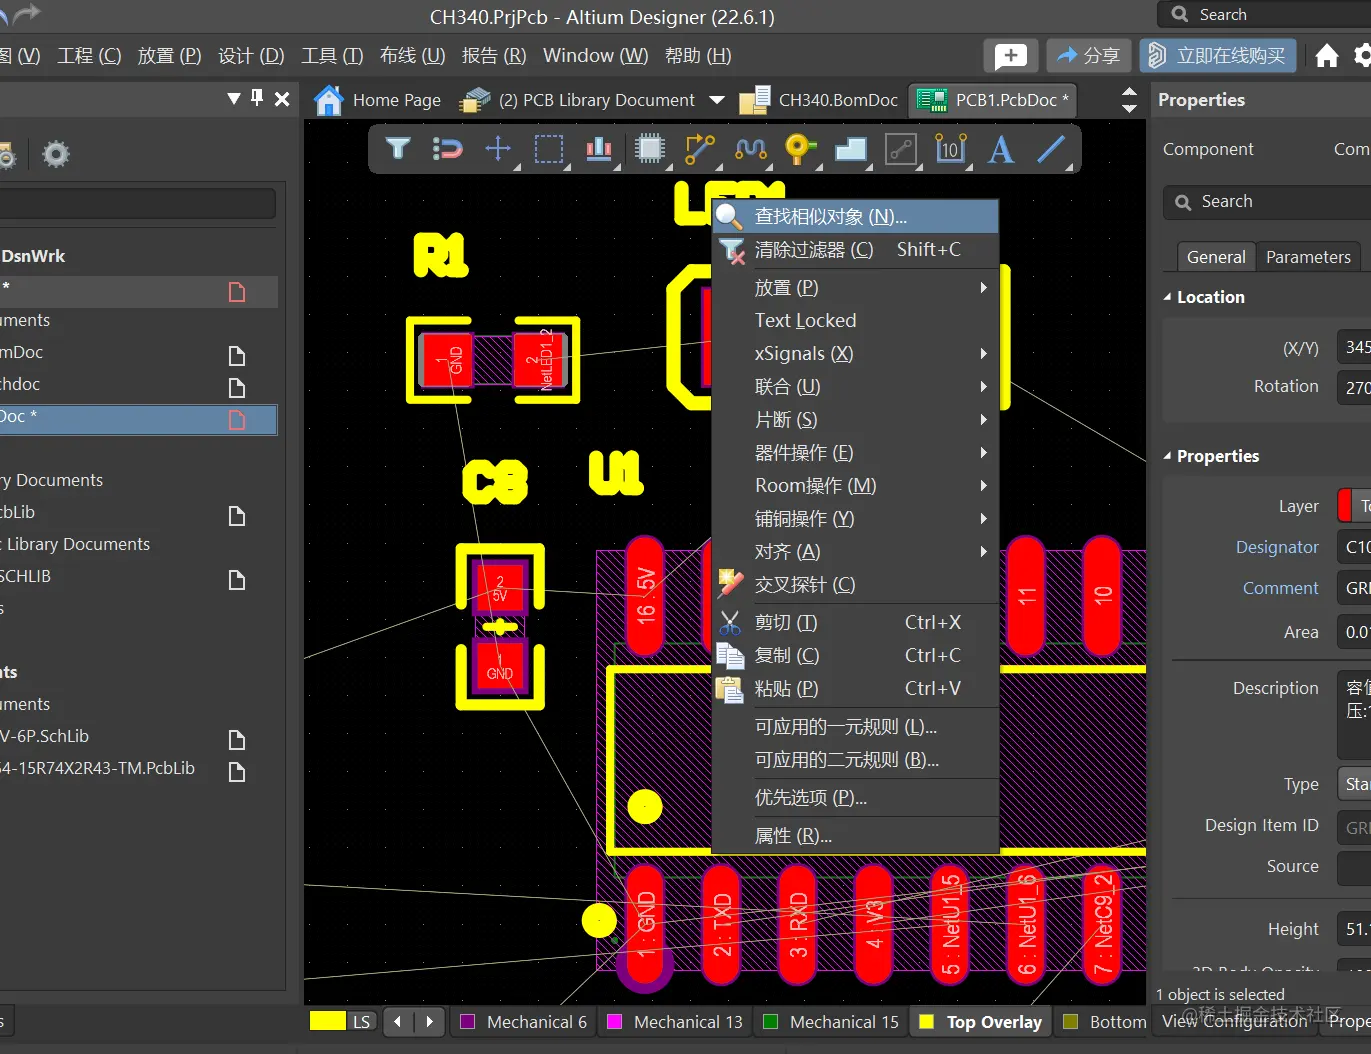Collapse the Location section
The image size is (1371, 1054).
1168,297
